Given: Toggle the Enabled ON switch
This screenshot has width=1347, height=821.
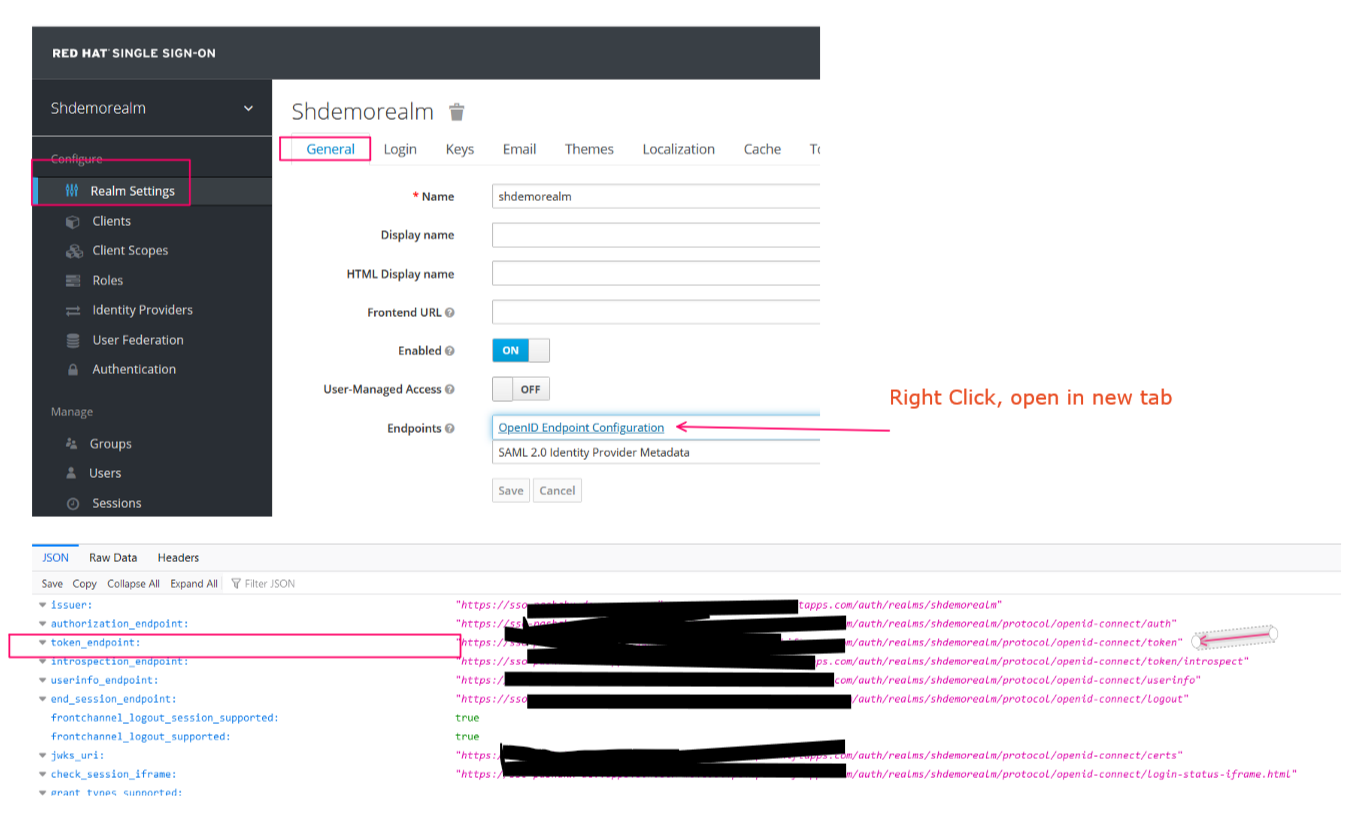Looking at the screenshot, I should click(x=520, y=351).
